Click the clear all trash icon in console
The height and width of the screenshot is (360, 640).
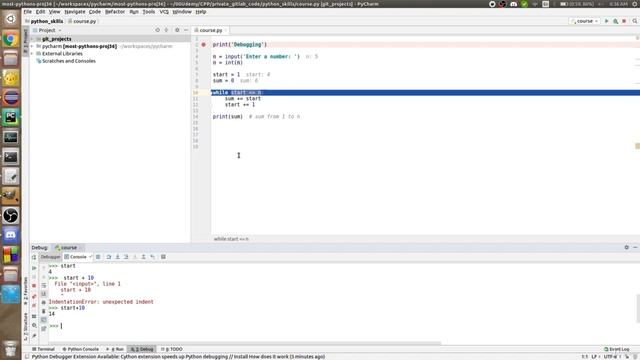[x=44, y=311]
